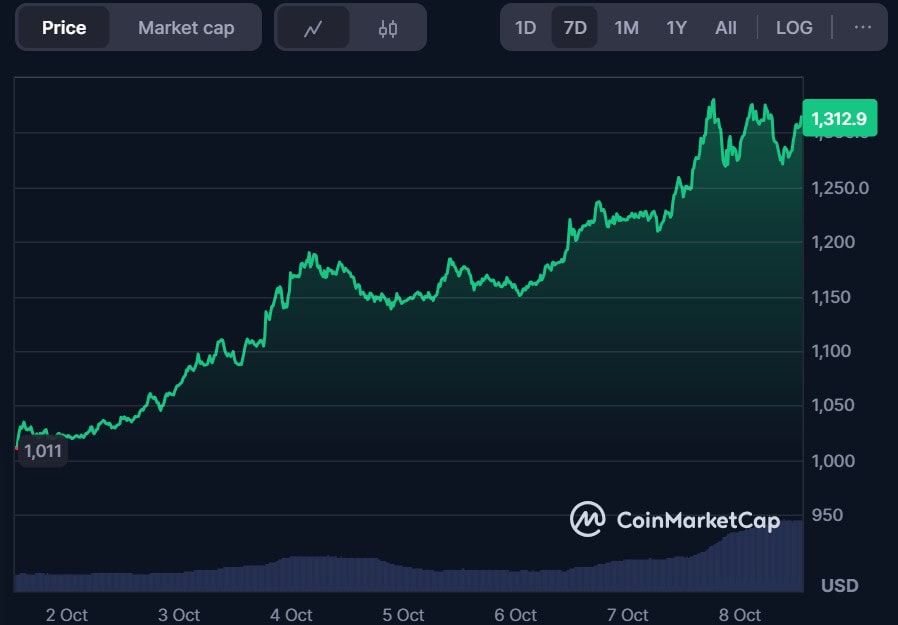Click the 6 Oct axis label
The image size is (898, 625).
click(514, 614)
